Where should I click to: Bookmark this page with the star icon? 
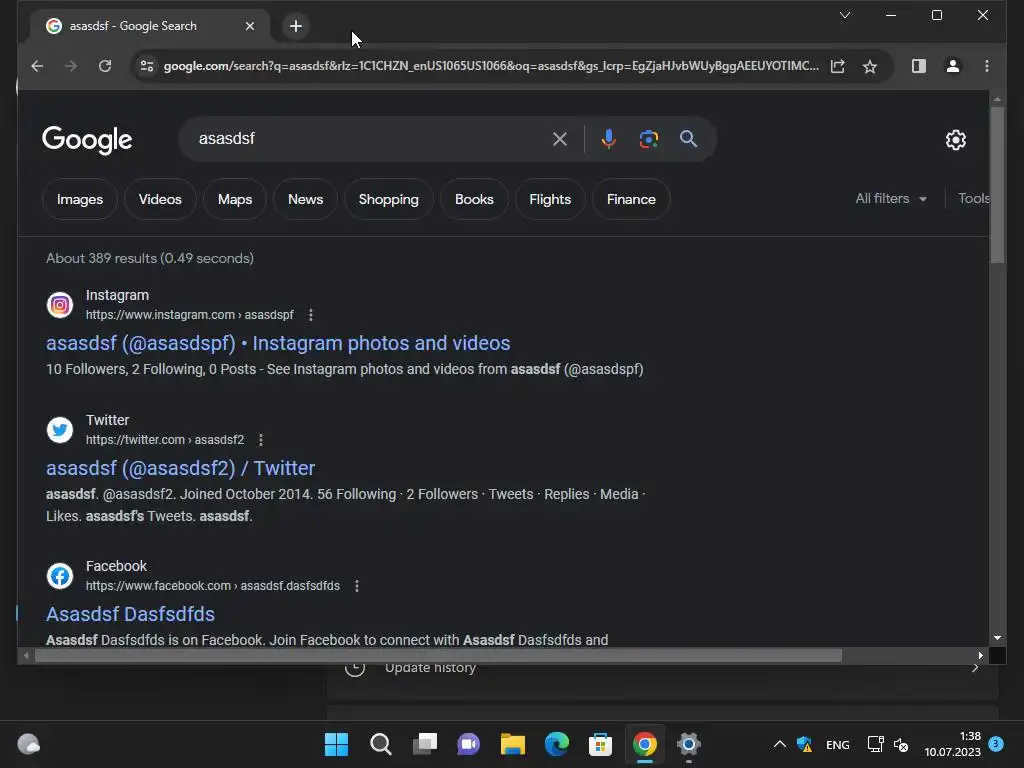point(869,66)
